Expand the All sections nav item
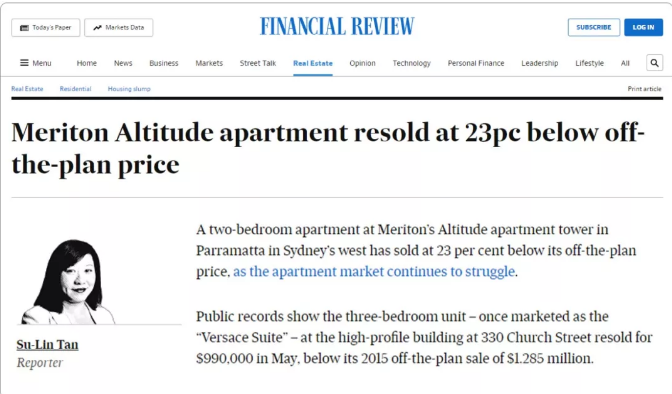 tap(625, 63)
